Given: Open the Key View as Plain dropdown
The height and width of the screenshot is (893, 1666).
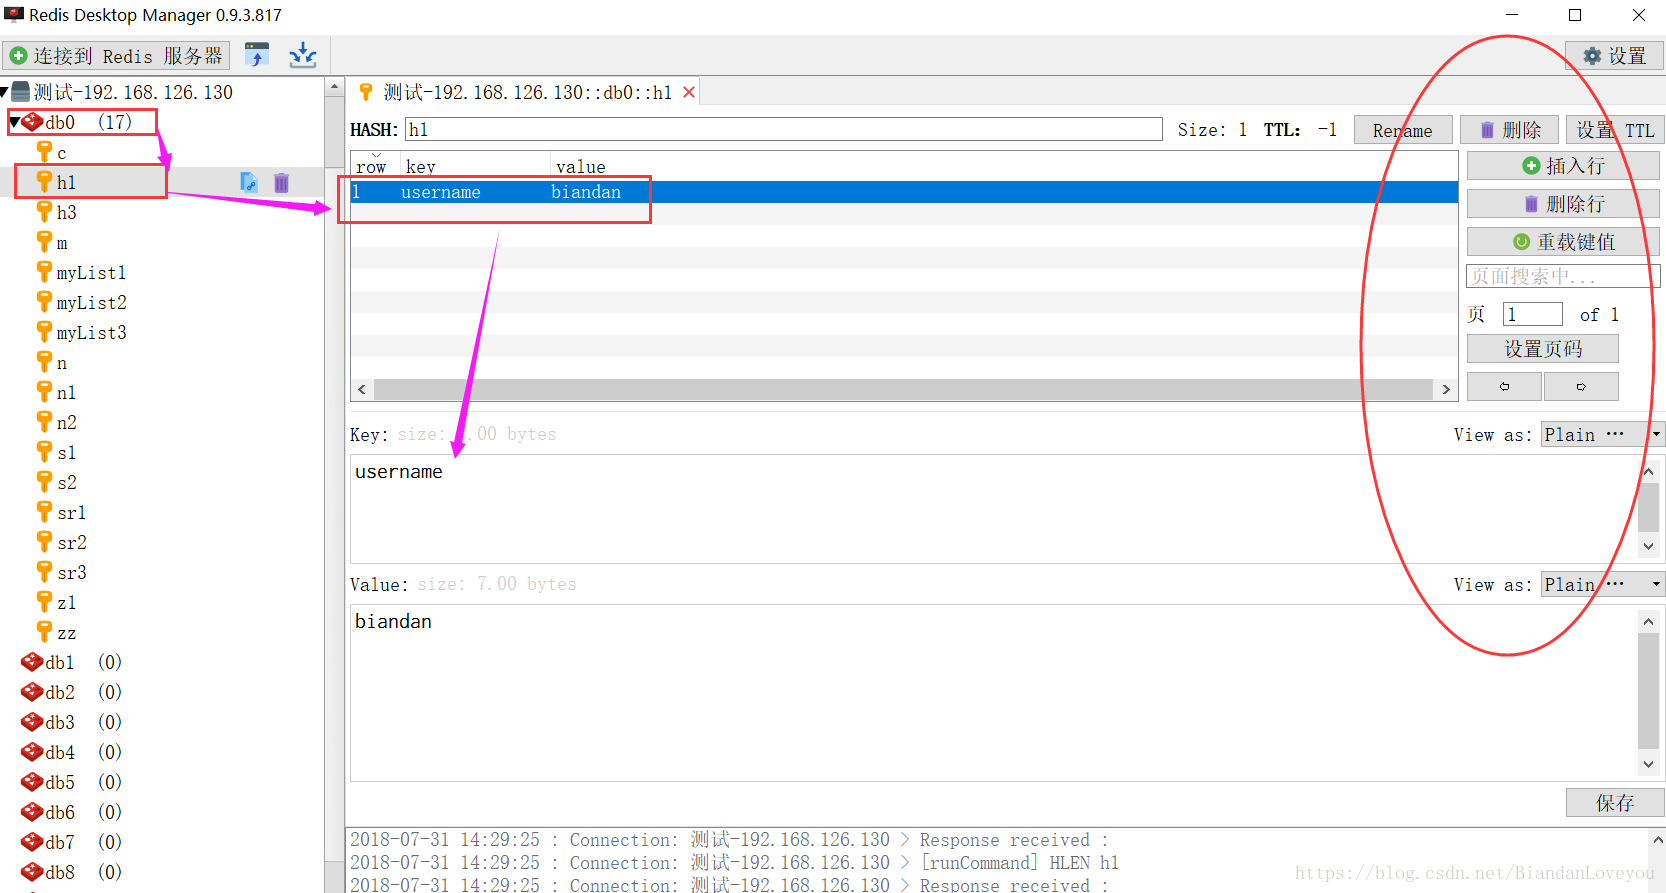Looking at the screenshot, I should click(1602, 434).
